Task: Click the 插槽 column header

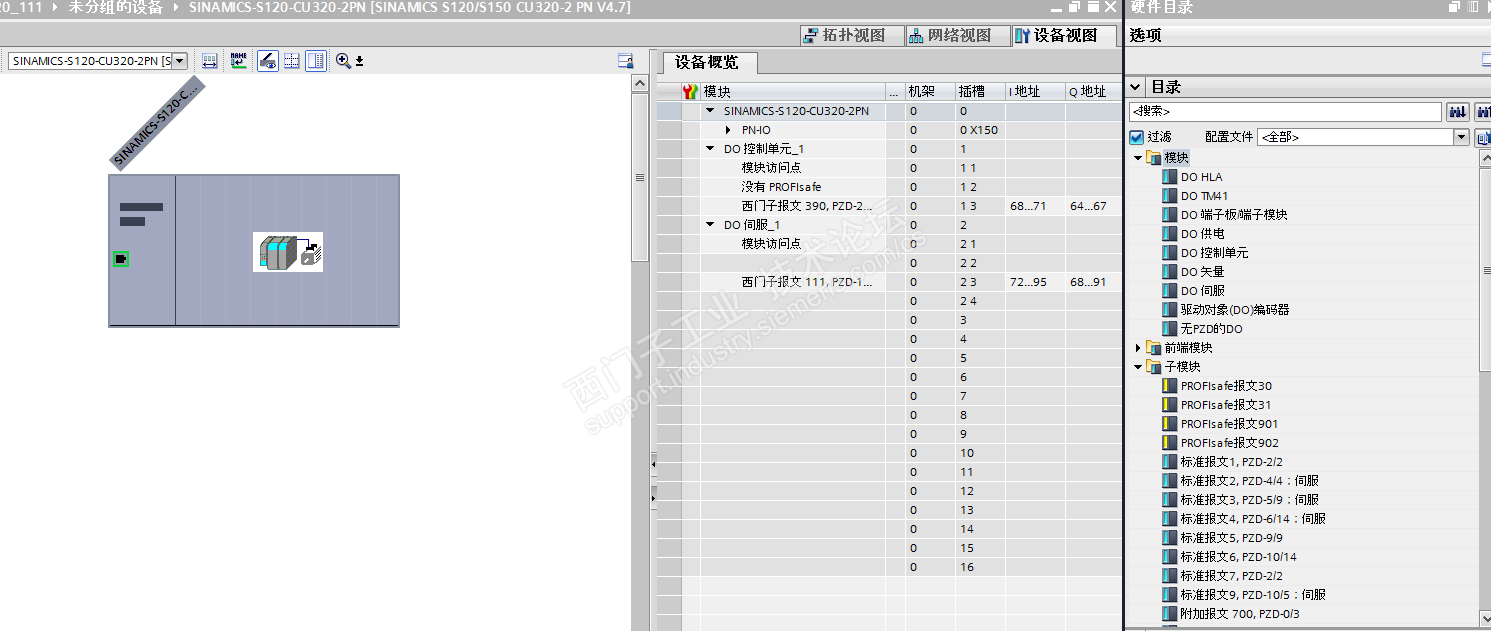Action: [979, 91]
